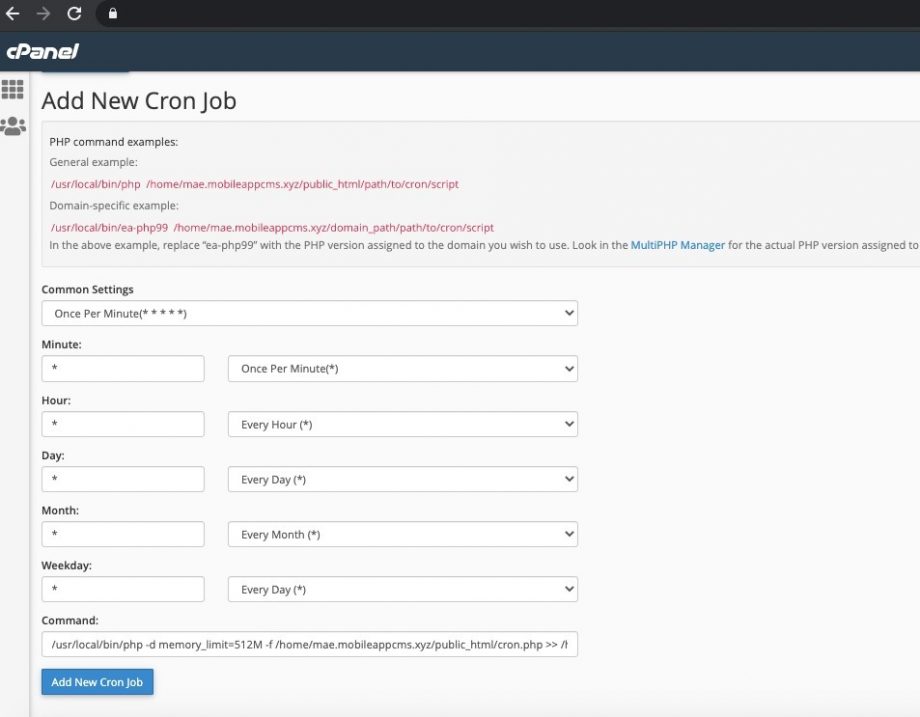920x717 pixels.
Task: Click the cPanel logo
Action: 42,51
